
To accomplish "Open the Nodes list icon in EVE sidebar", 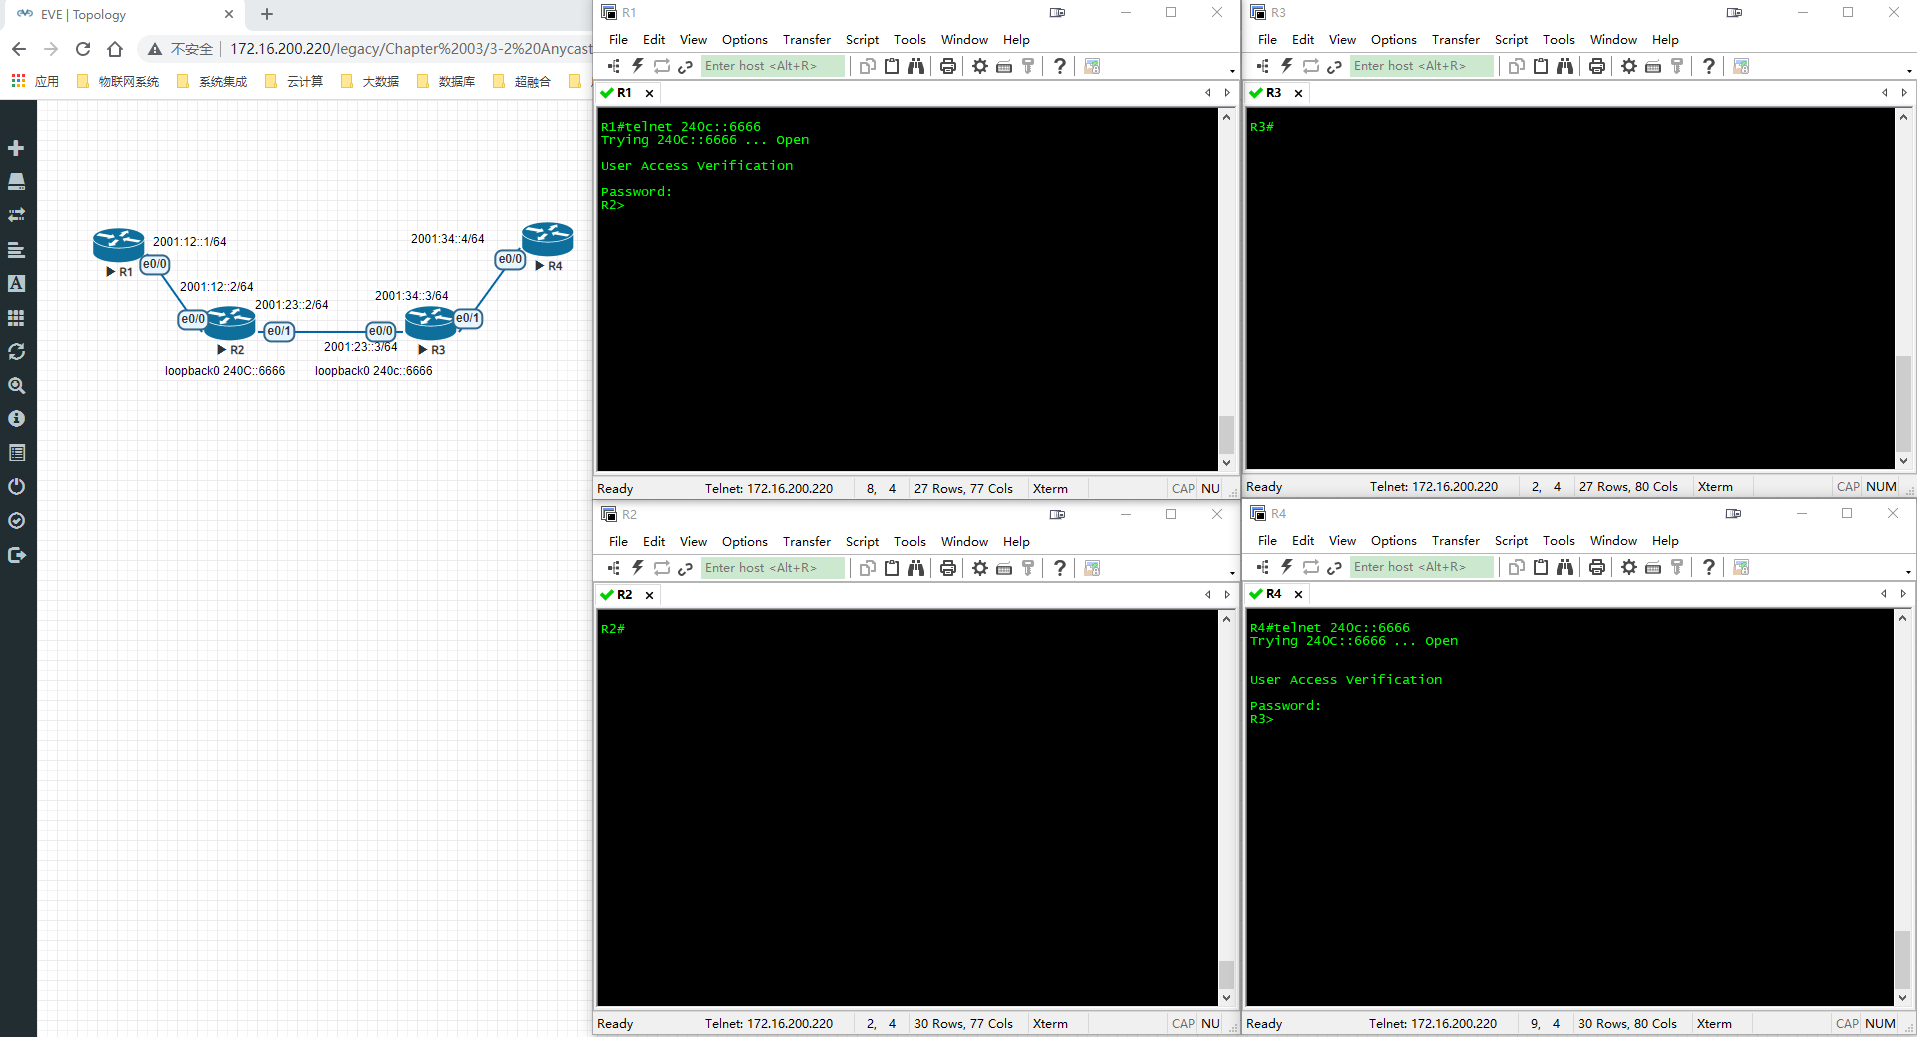I will click(x=16, y=182).
